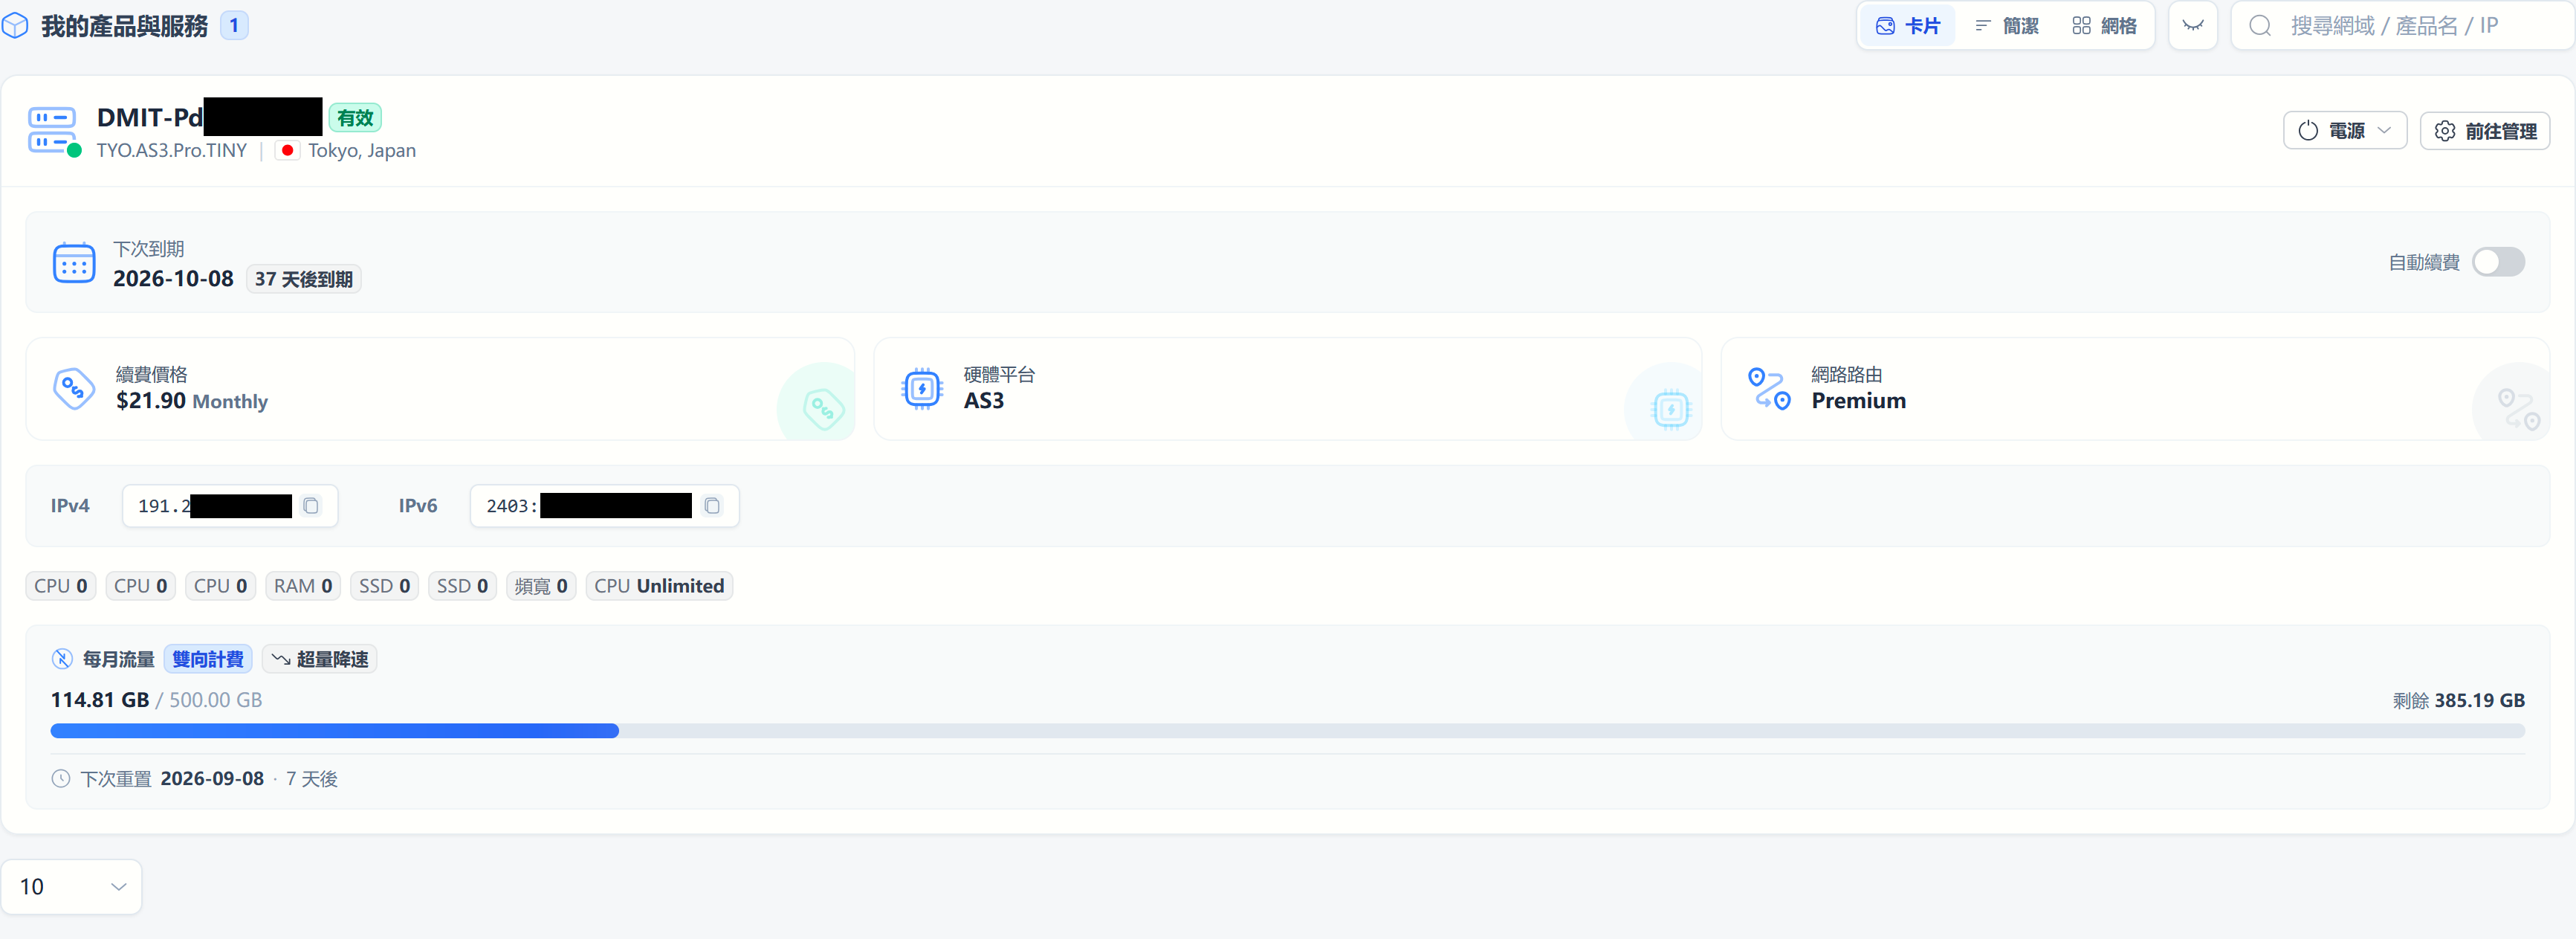
Task: Expand the page size selector showing 10
Action: [72, 887]
